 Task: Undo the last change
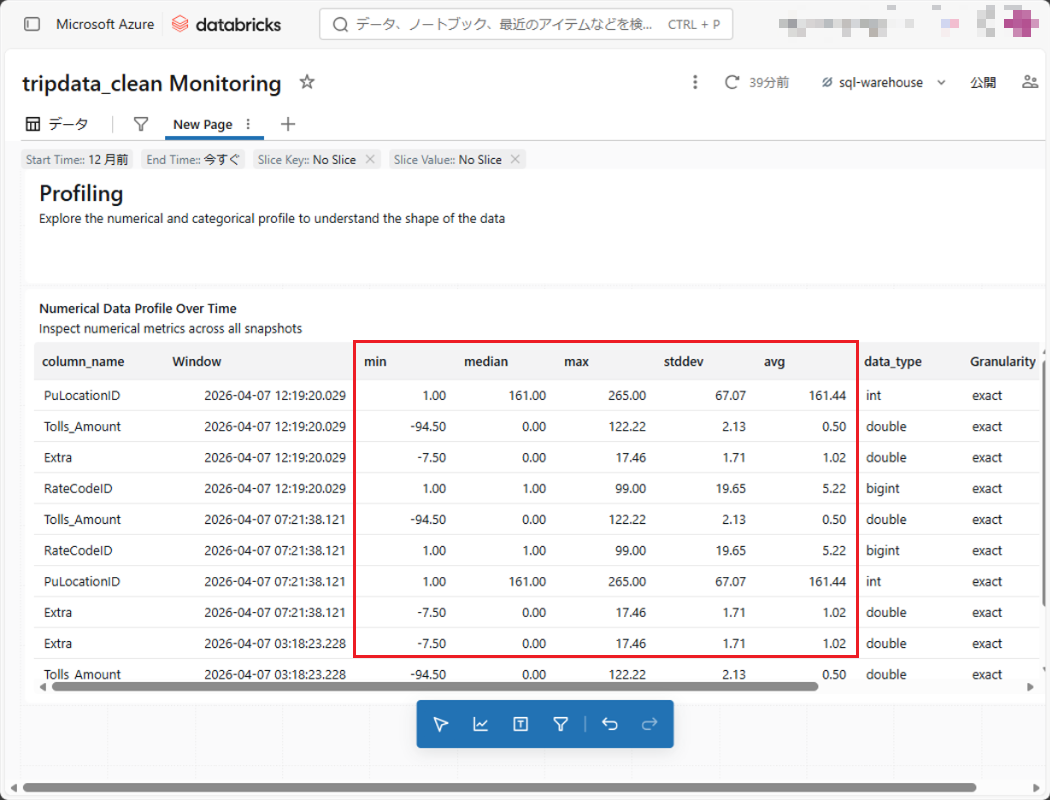[610, 724]
